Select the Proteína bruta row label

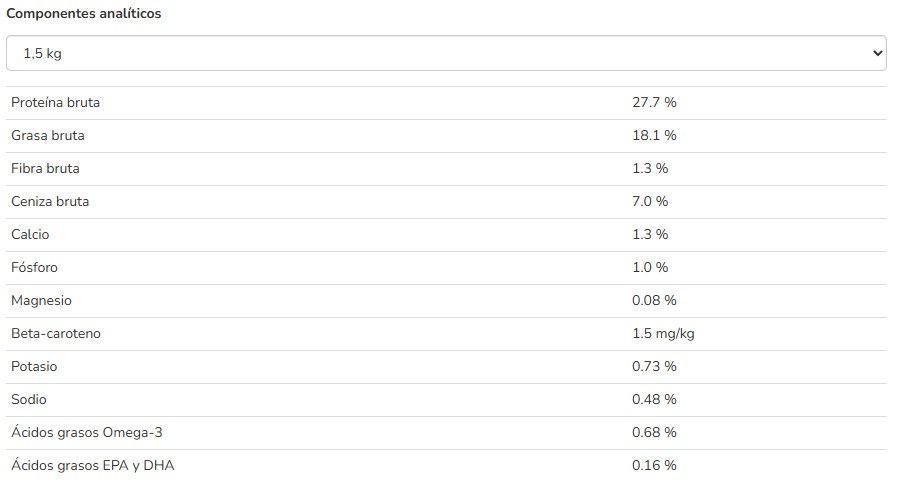tap(55, 102)
